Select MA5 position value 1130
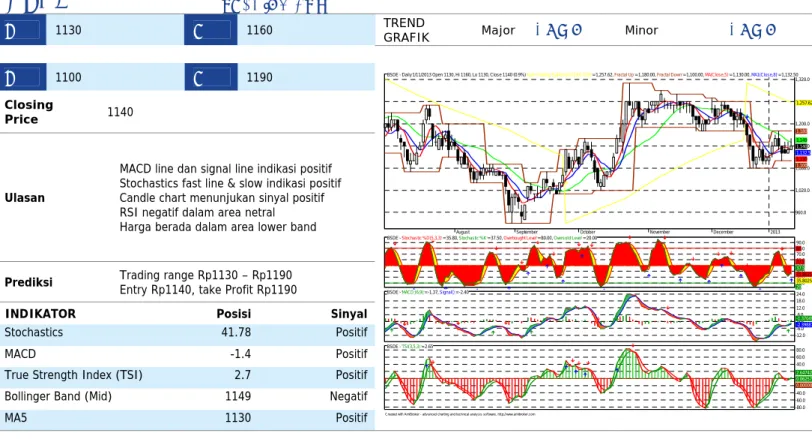812x439 pixels. pos(238,418)
